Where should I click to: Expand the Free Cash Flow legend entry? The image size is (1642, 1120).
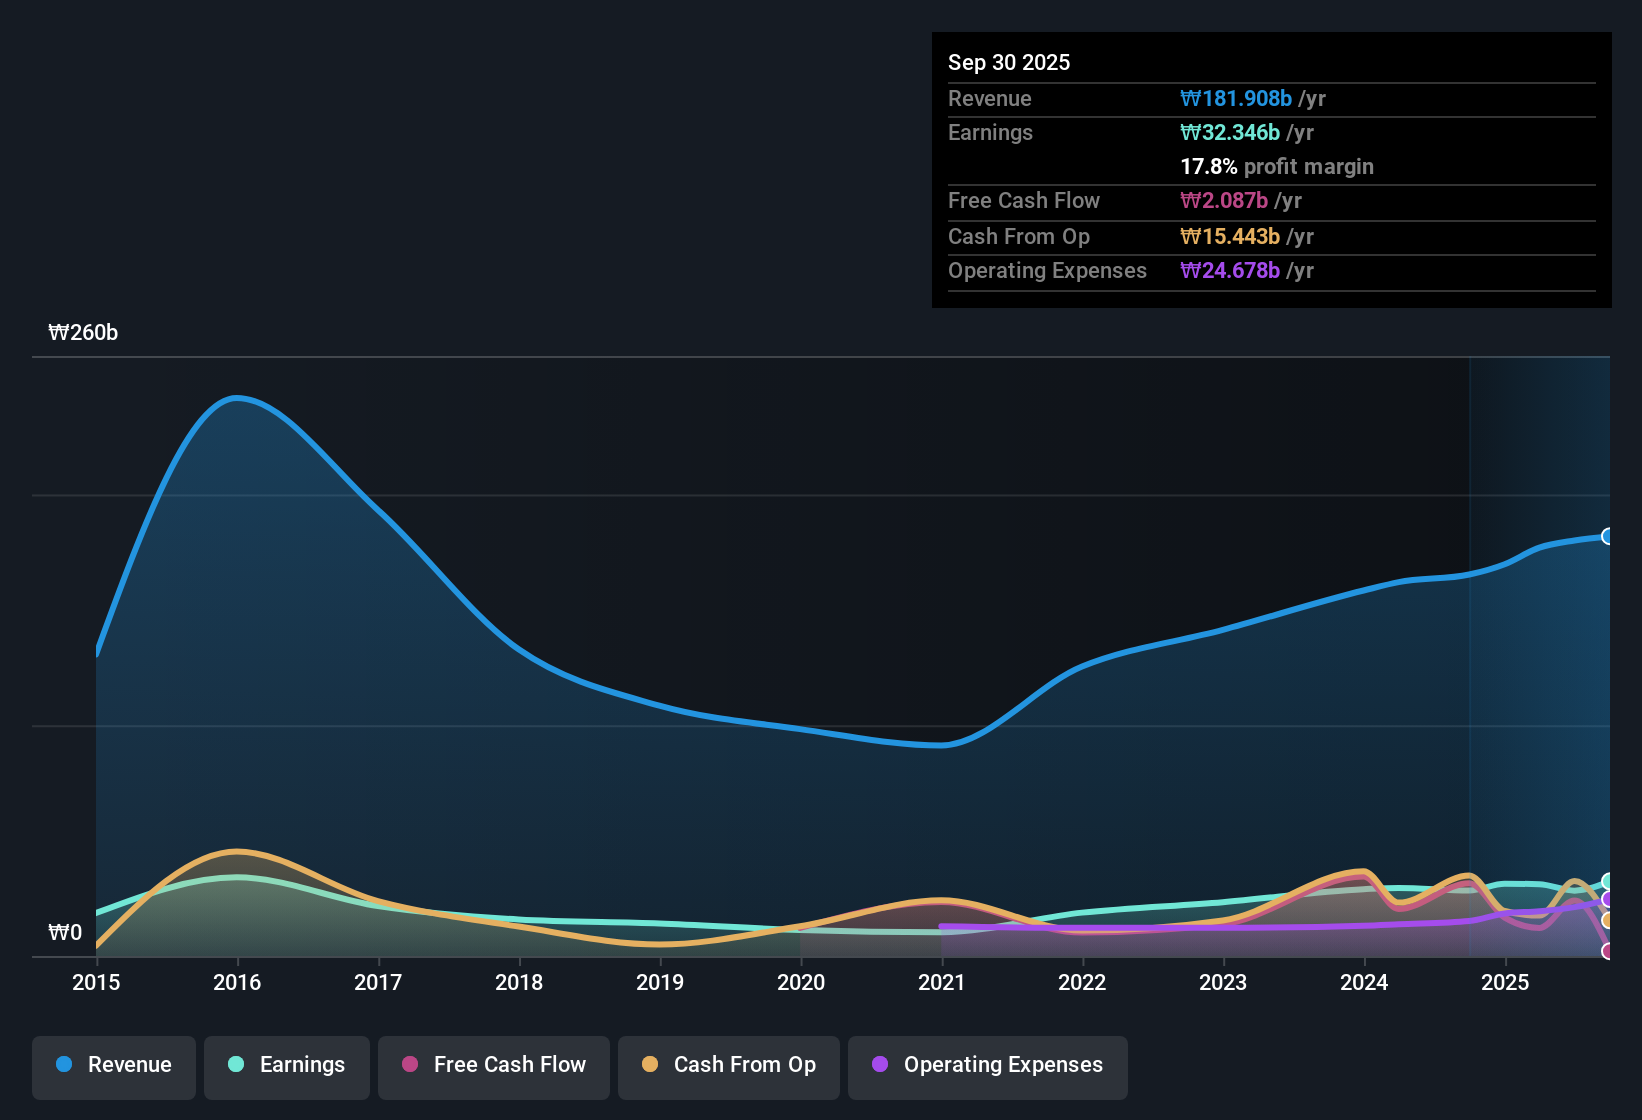tap(493, 1066)
